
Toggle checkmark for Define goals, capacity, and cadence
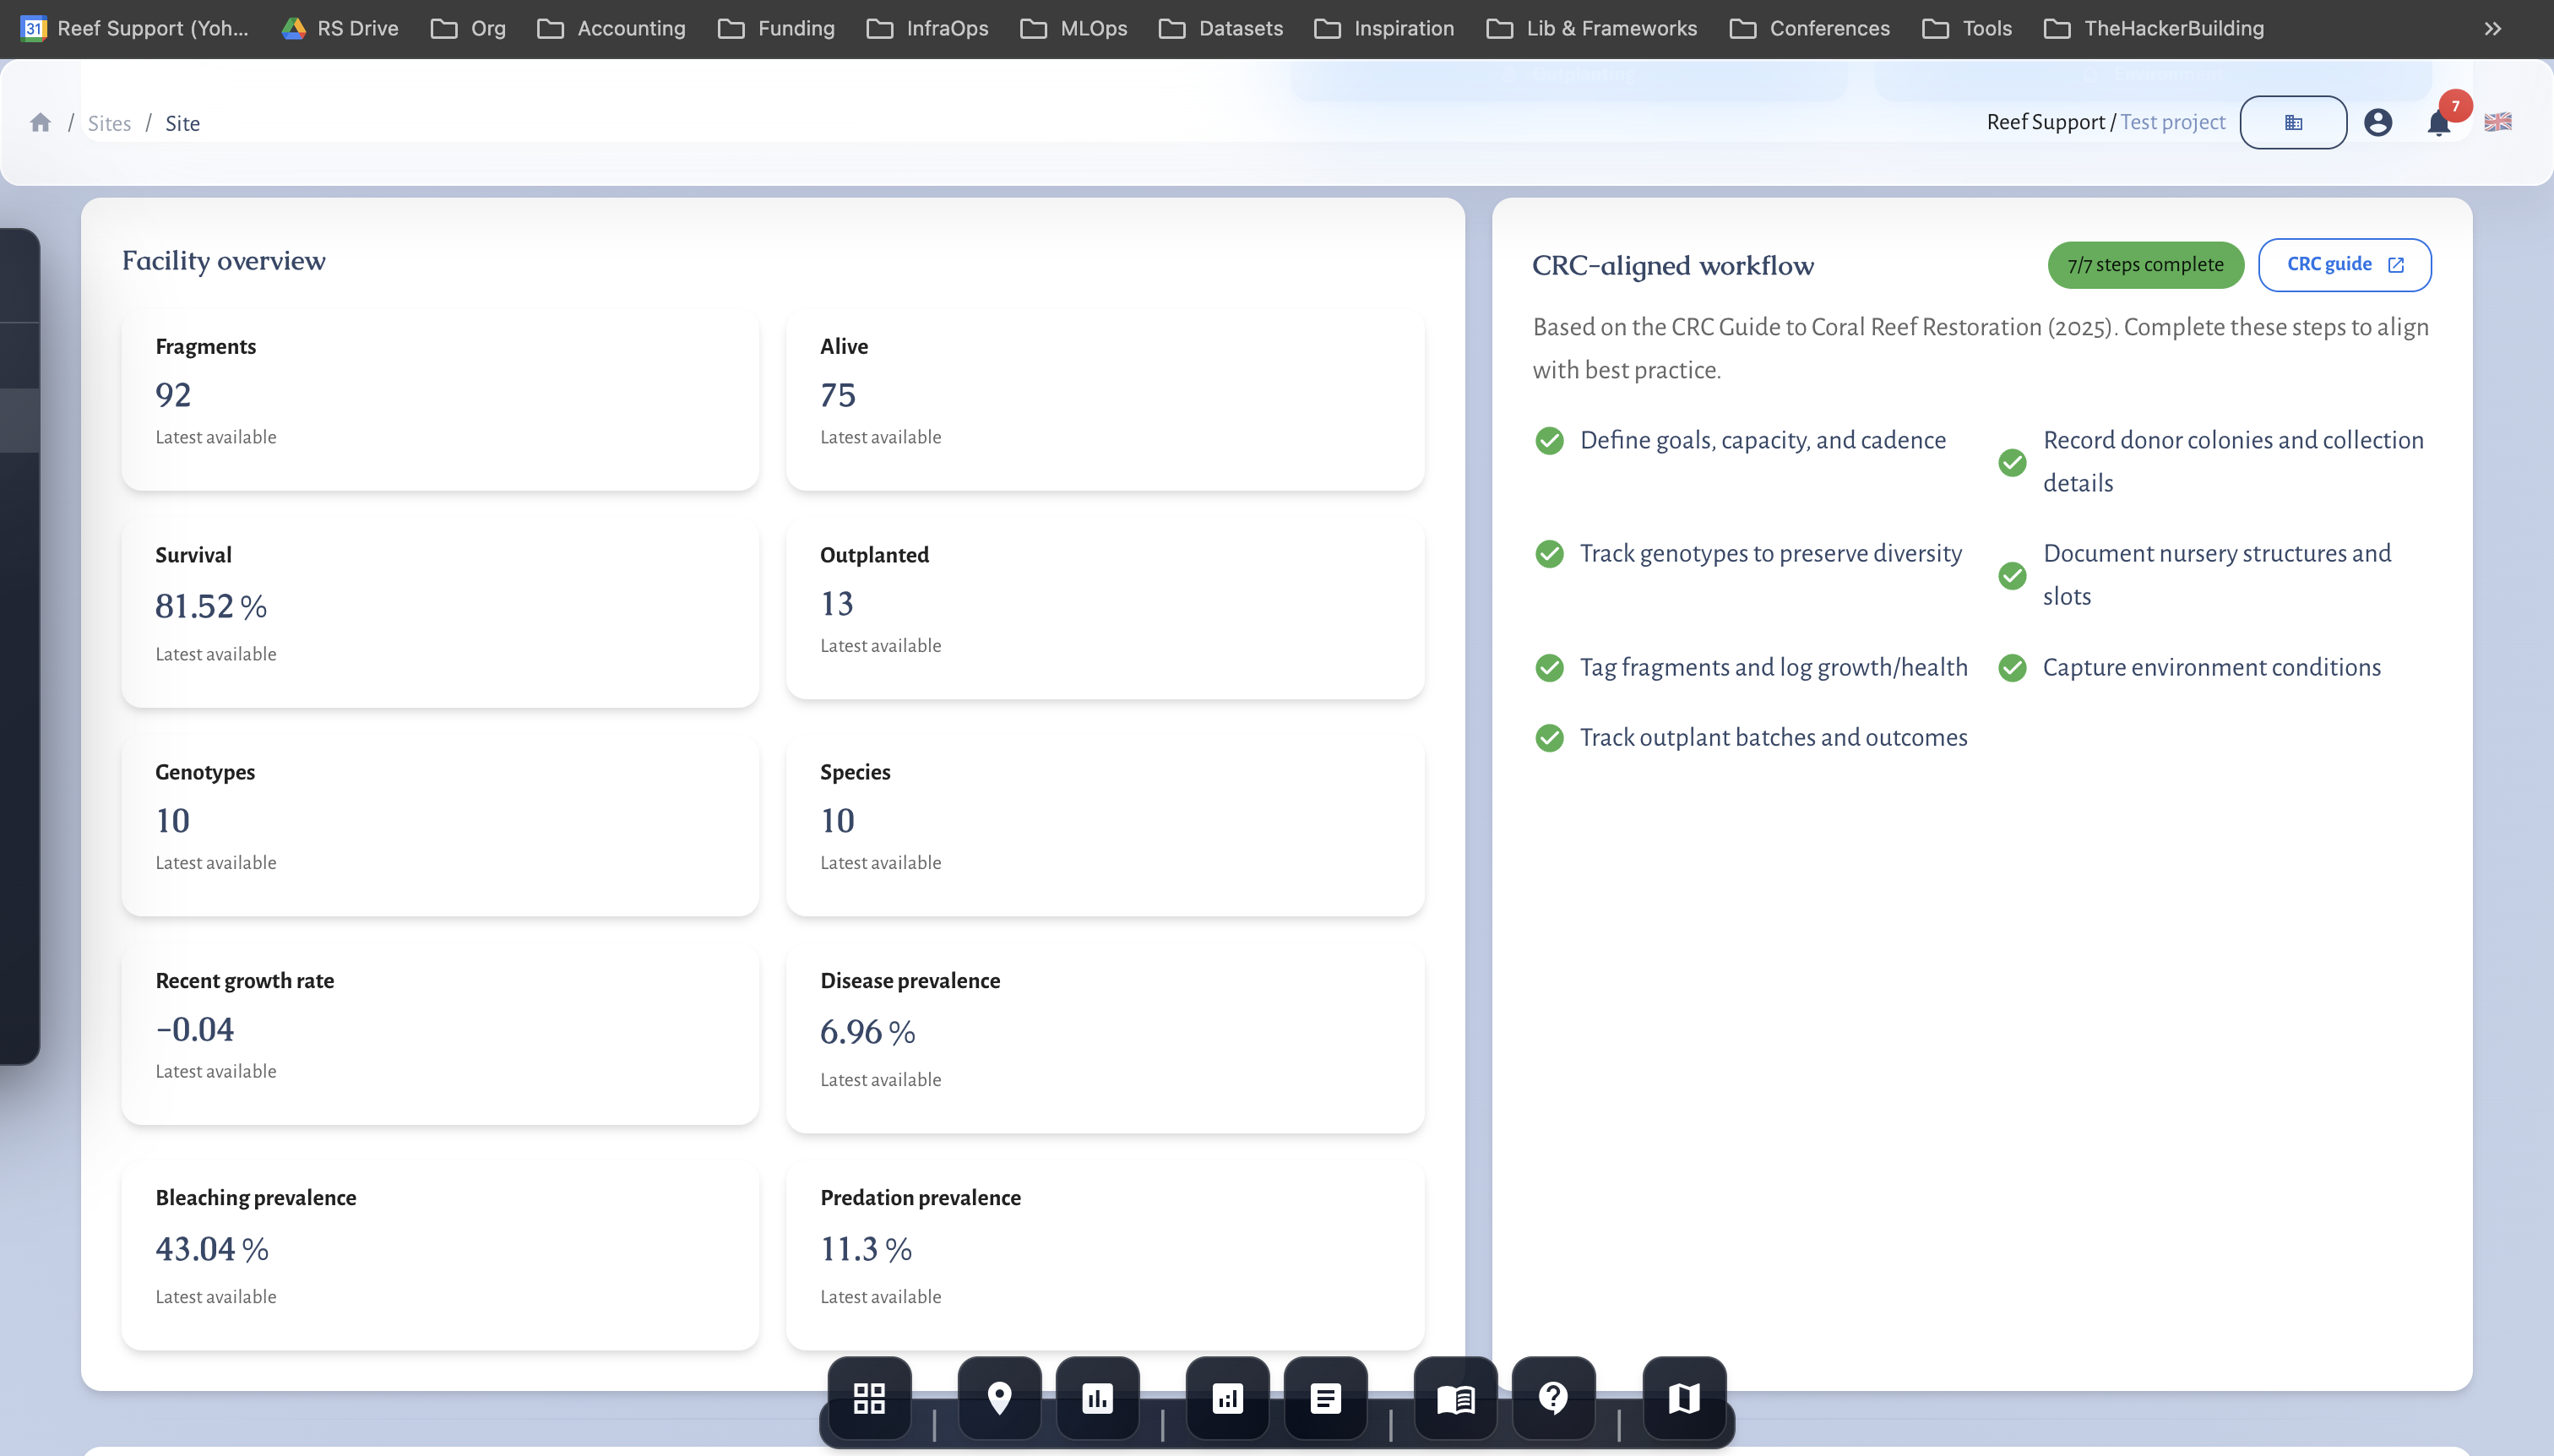pyautogui.click(x=1549, y=440)
